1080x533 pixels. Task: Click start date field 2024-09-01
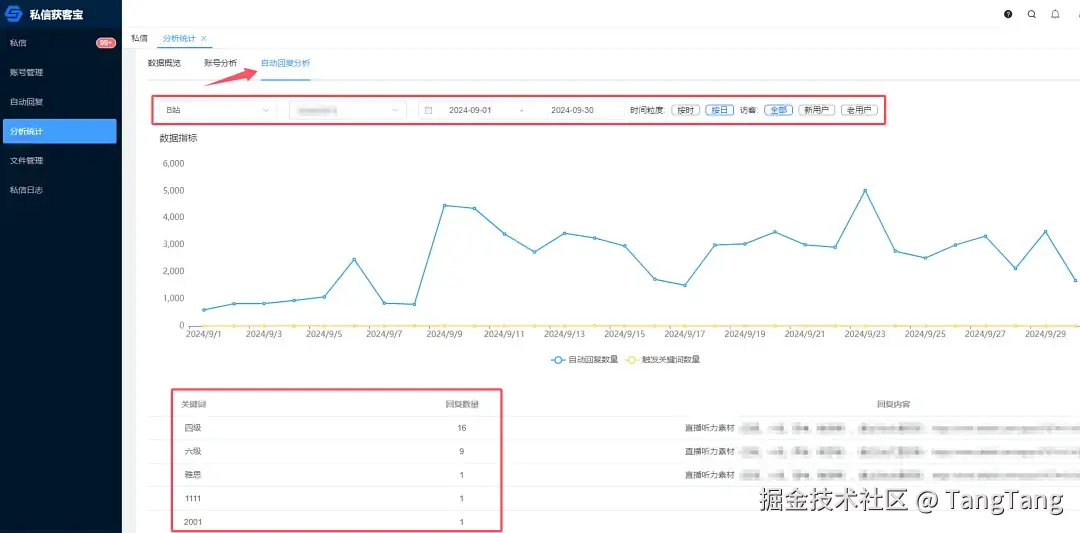tap(470, 110)
